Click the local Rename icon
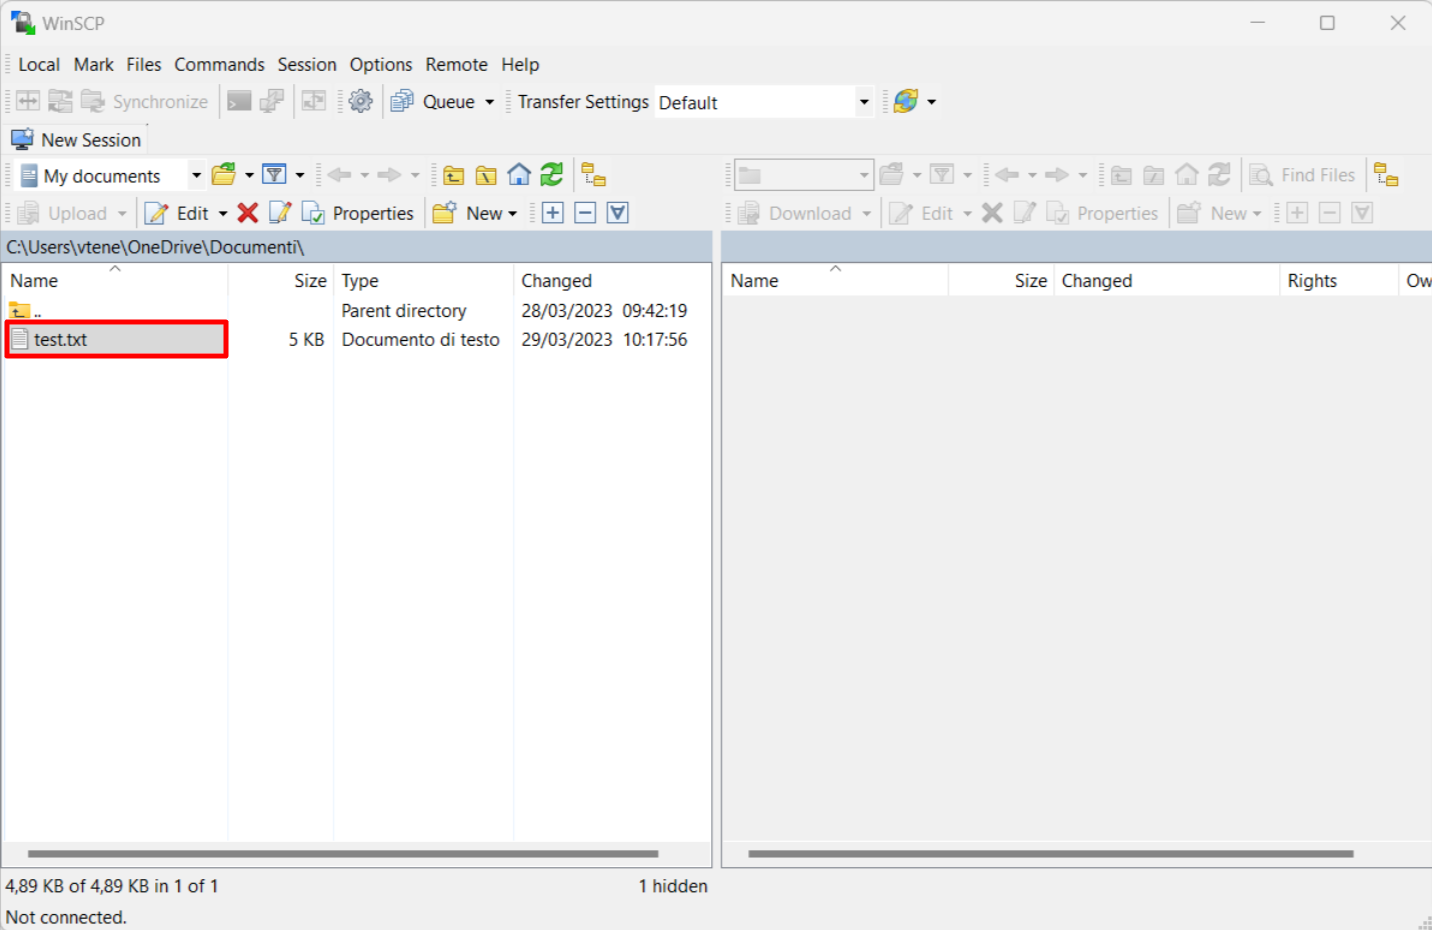The width and height of the screenshot is (1432, 930). point(280,213)
